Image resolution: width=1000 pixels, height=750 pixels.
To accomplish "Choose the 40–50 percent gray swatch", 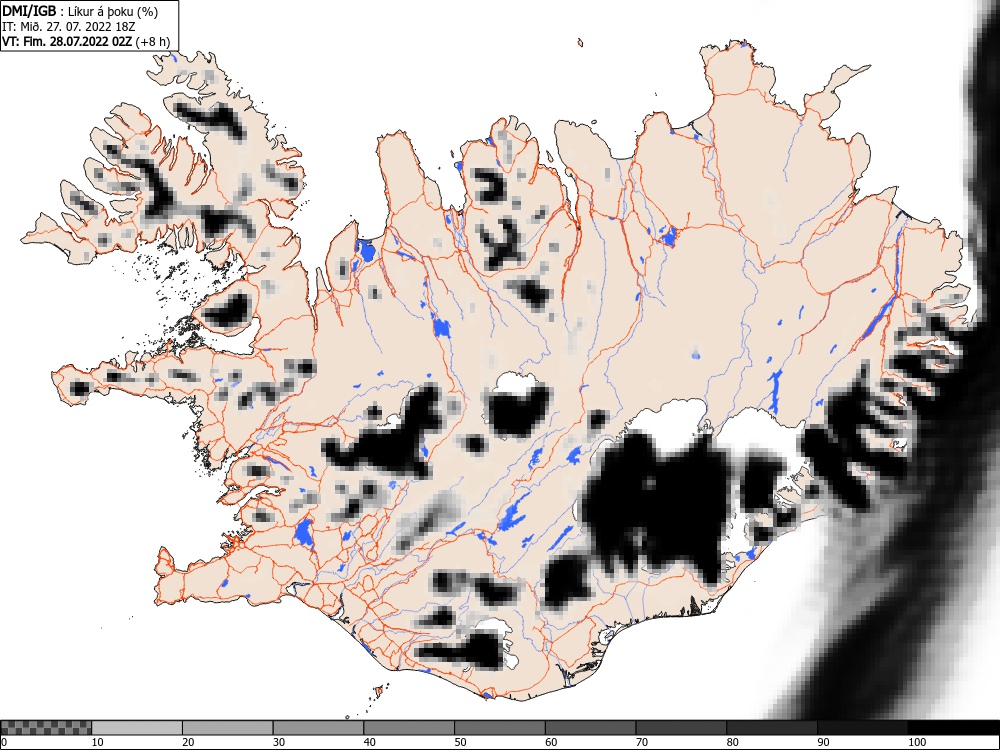I will 409,728.
